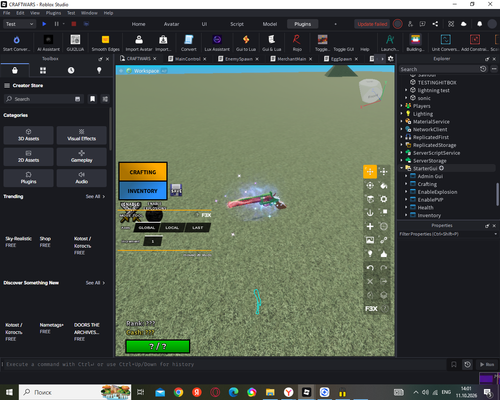Open the Toolbox Recent clock tab
This screenshot has height=400, width=500.
(x=71, y=70)
